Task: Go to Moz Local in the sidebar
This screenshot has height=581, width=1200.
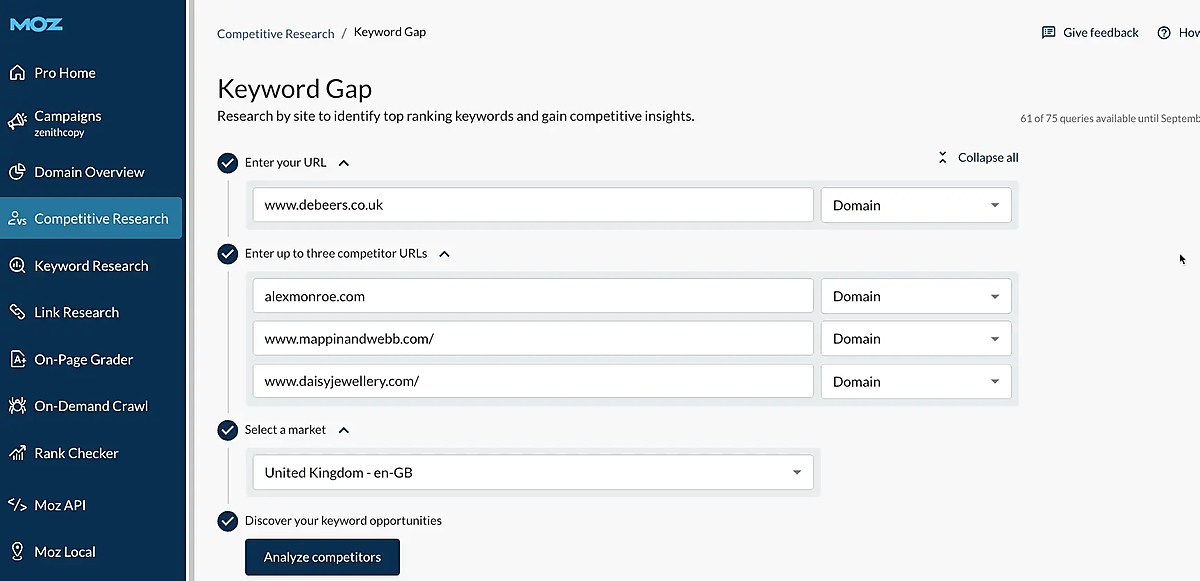Action: 64,552
